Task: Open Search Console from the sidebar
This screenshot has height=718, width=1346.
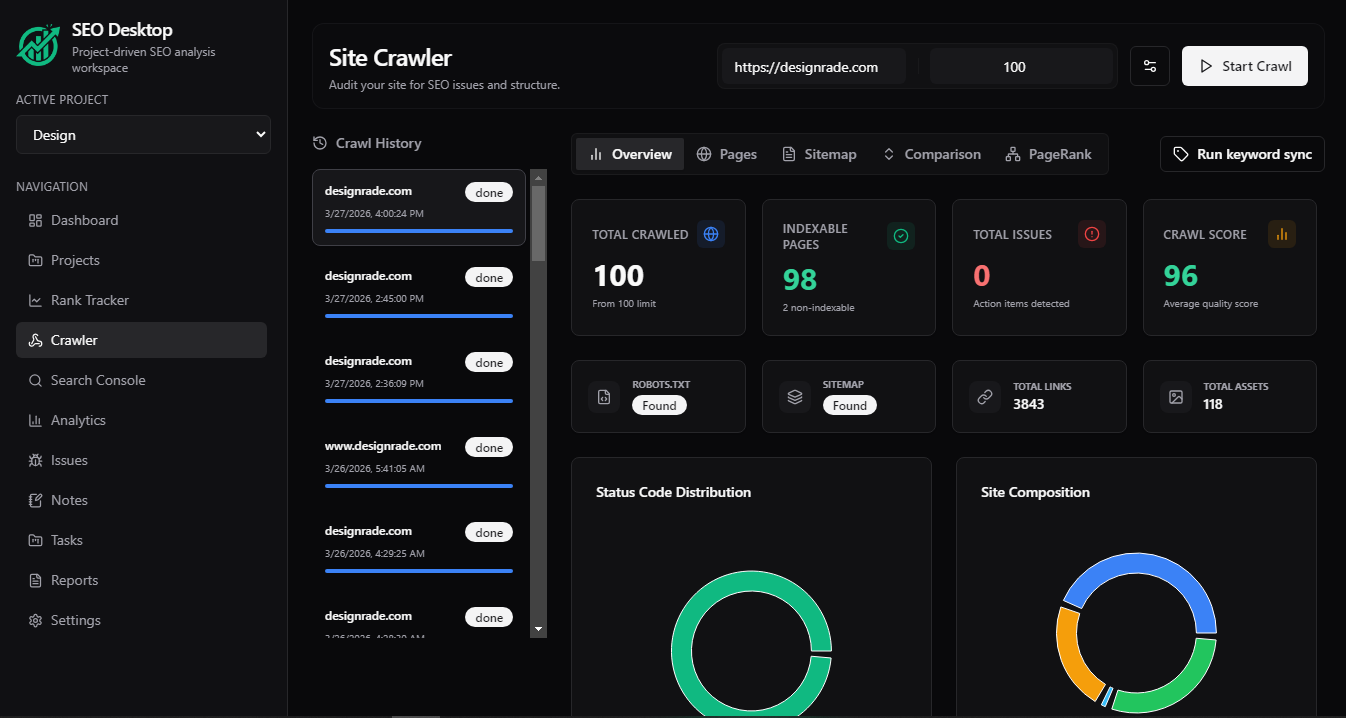Action: (141, 380)
